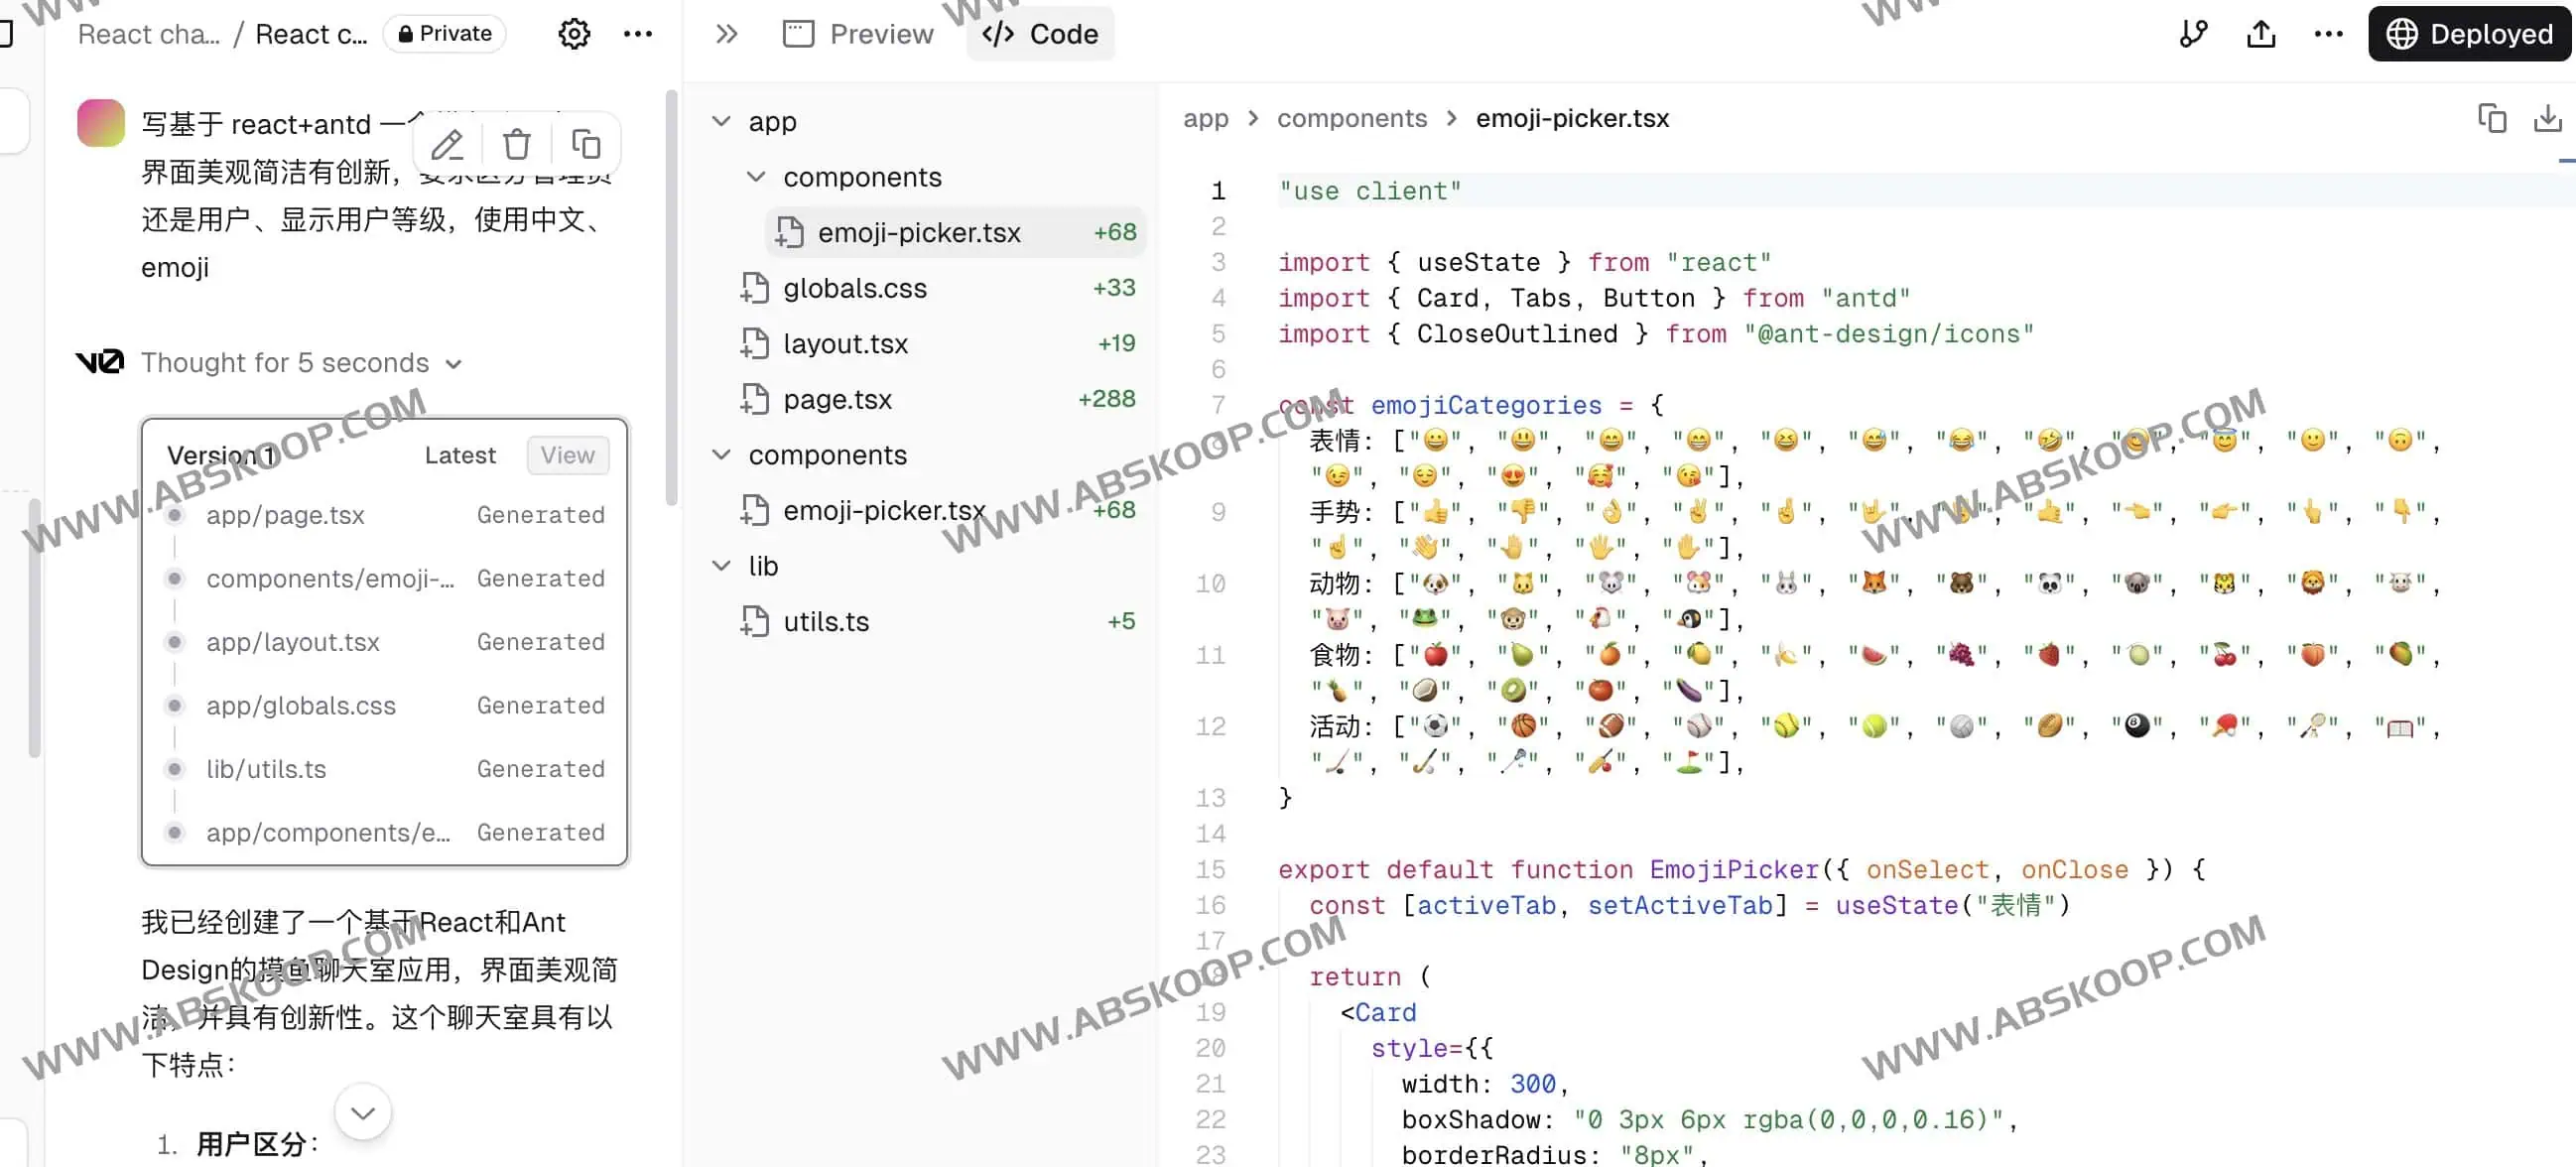The height and width of the screenshot is (1167, 2576).
Task: Open page.tsx in file tree
Action: click(x=837, y=399)
